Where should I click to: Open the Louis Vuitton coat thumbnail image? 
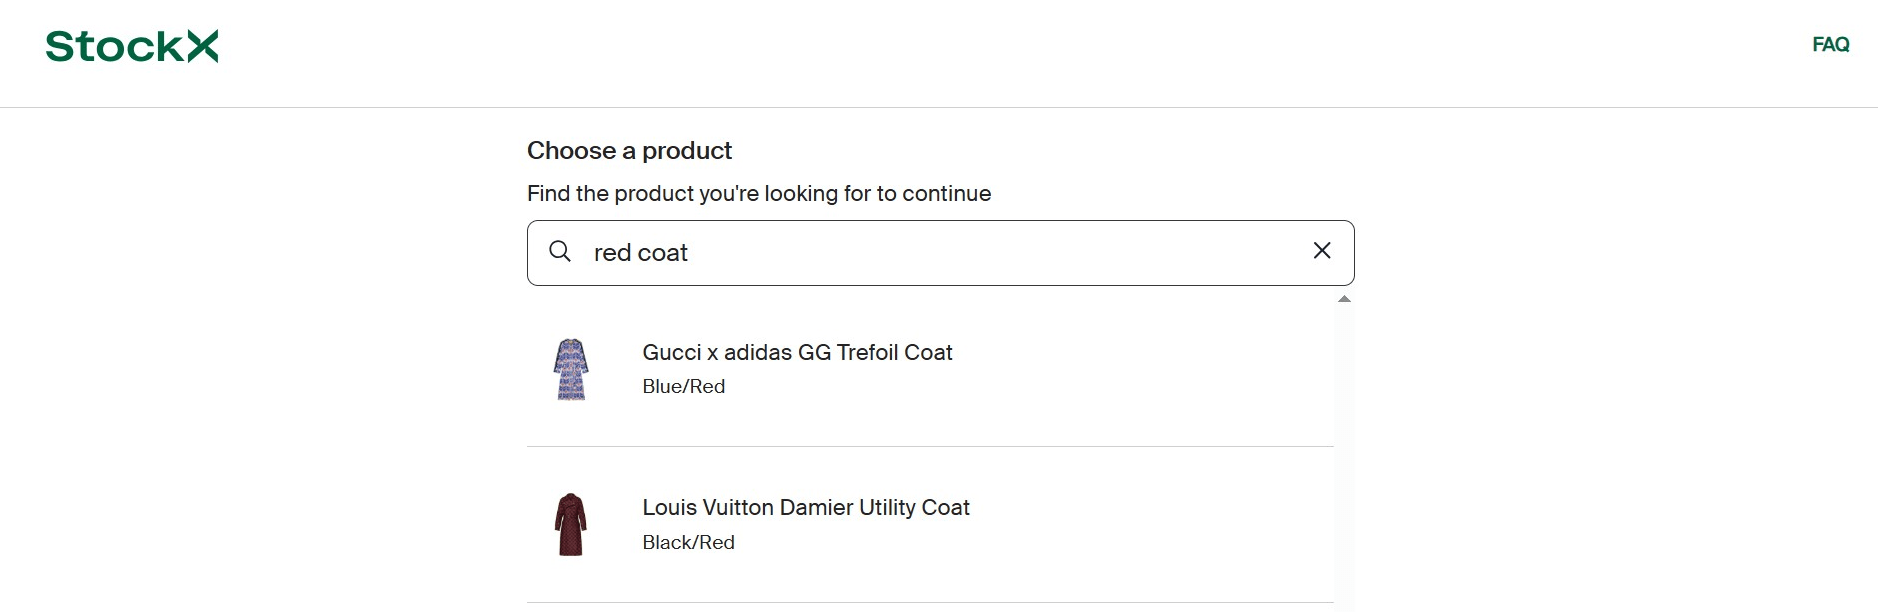[x=568, y=522]
